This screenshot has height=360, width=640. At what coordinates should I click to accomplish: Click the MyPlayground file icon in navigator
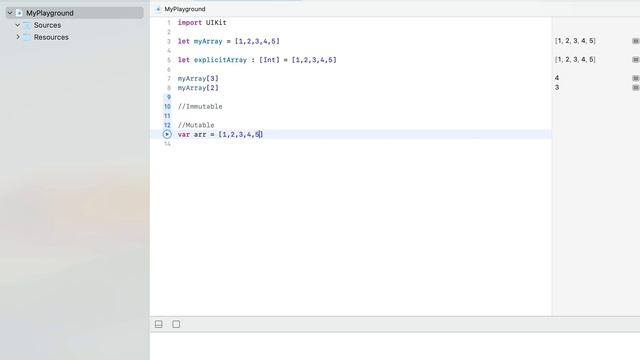click(19, 13)
